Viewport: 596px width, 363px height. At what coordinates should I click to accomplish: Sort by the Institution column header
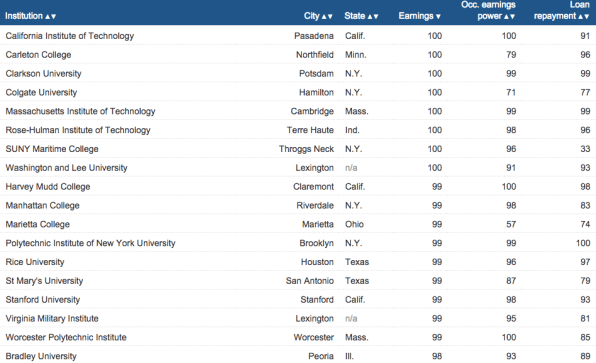click(30, 16)
